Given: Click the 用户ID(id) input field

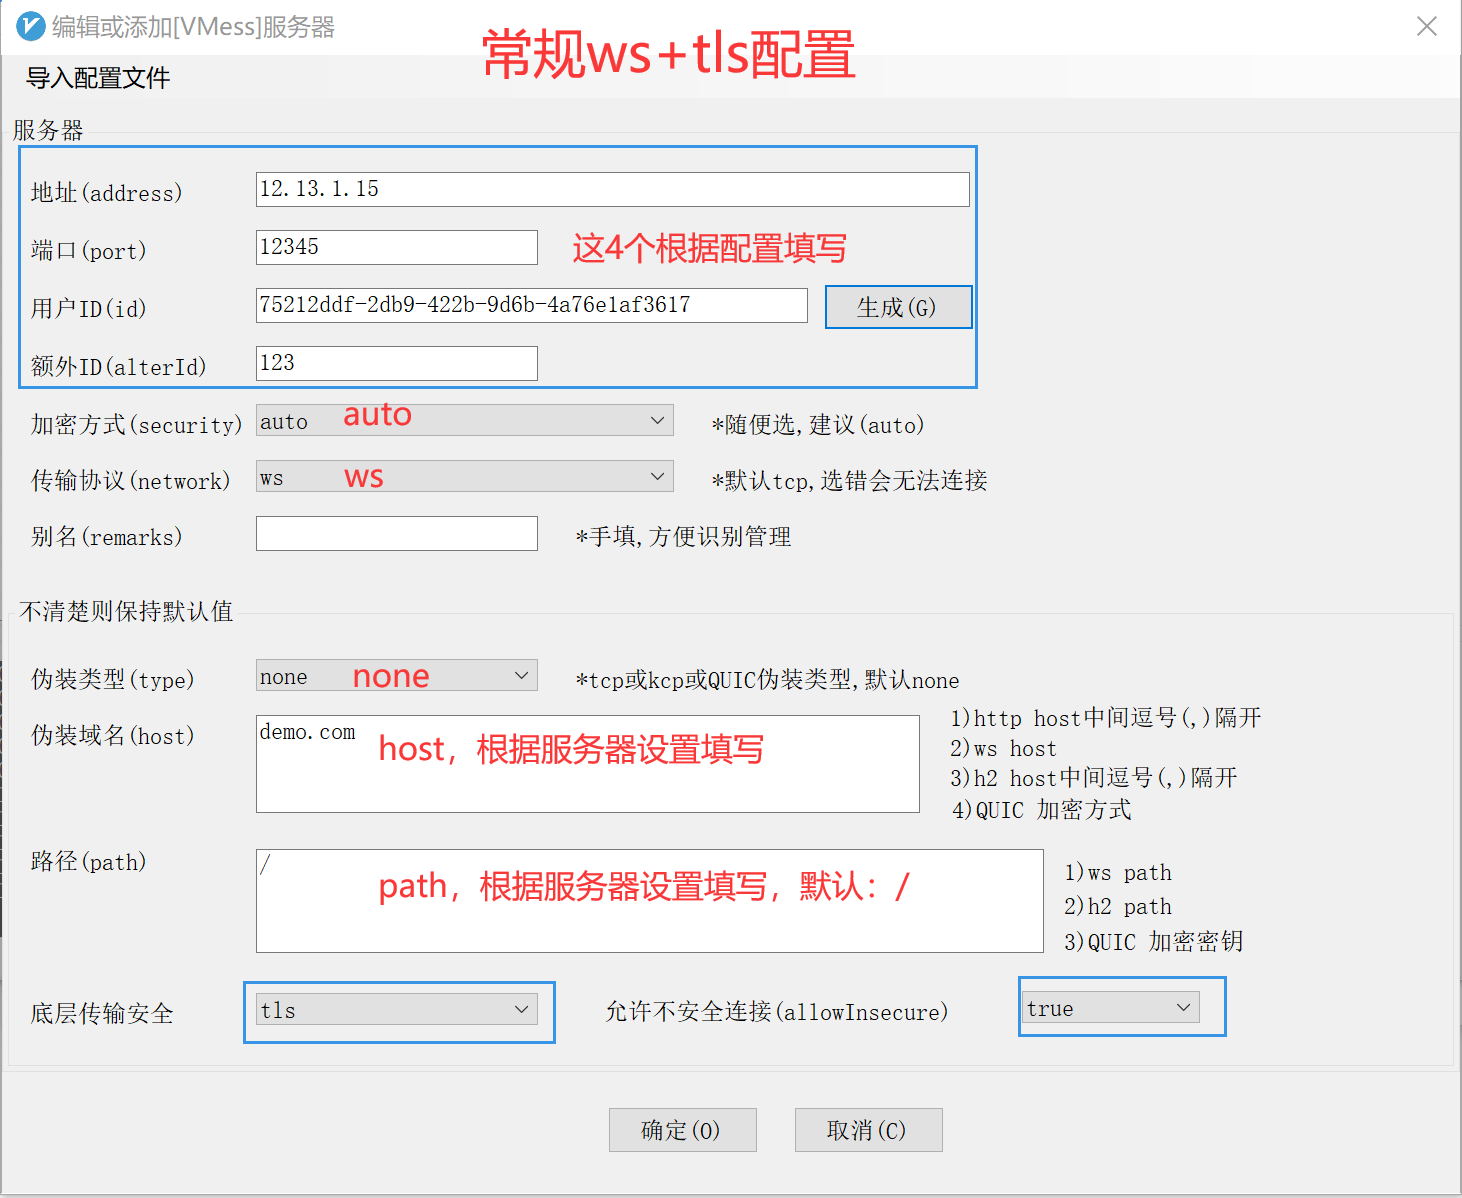Looking at the screenshot, I should pos(532,305).
